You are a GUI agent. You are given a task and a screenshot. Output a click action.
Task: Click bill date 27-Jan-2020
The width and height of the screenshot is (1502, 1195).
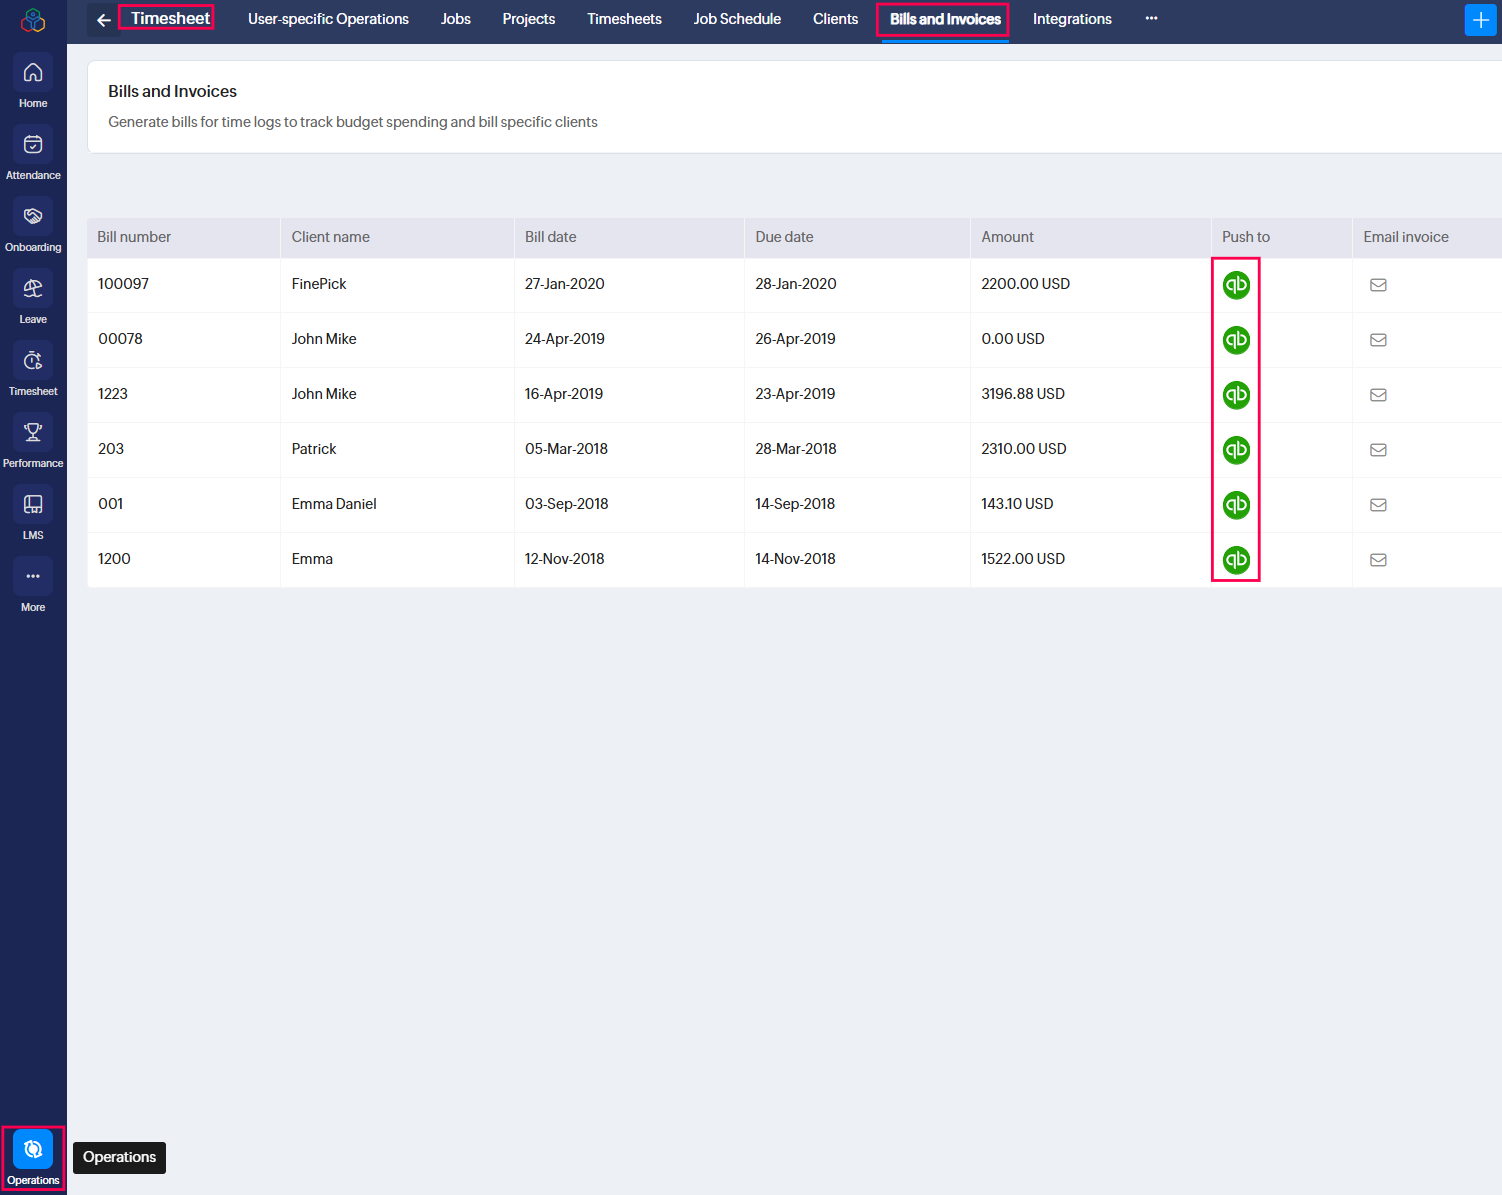click(x=565, y=284)
